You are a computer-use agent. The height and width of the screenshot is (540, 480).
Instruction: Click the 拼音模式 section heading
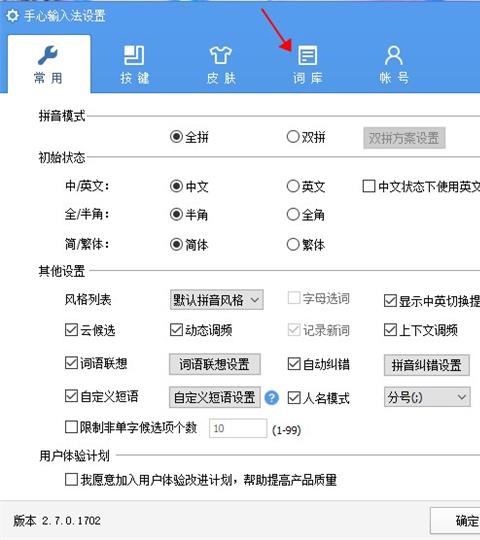tap(62, 116)
